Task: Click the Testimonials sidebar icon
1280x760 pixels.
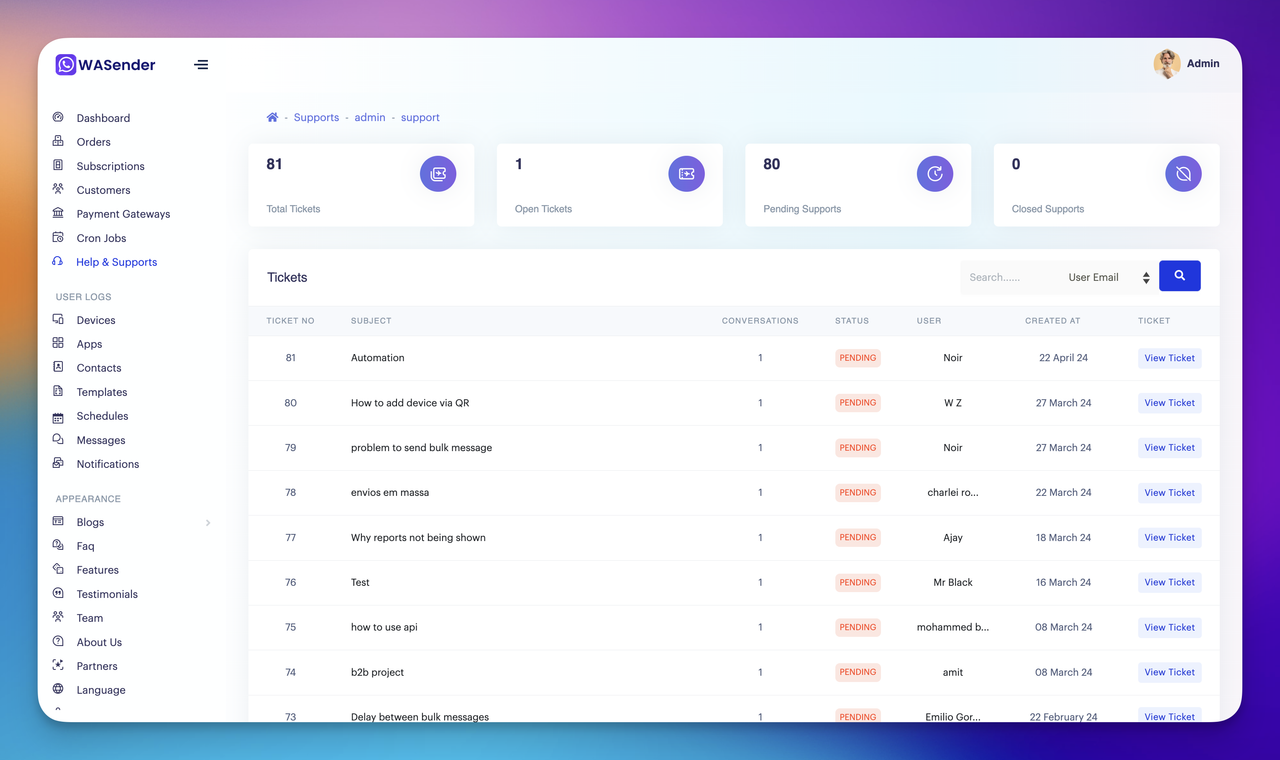Action: coord(58,593)
